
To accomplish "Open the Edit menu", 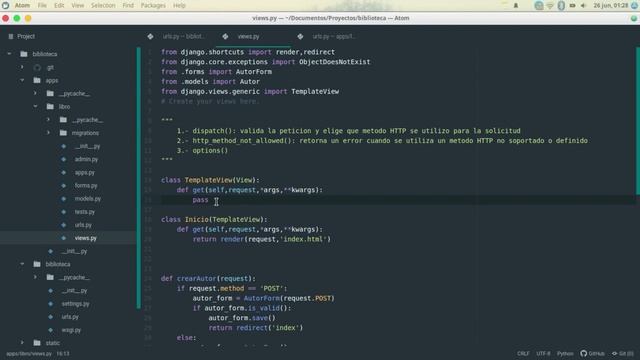I will (x=59, y=5).
